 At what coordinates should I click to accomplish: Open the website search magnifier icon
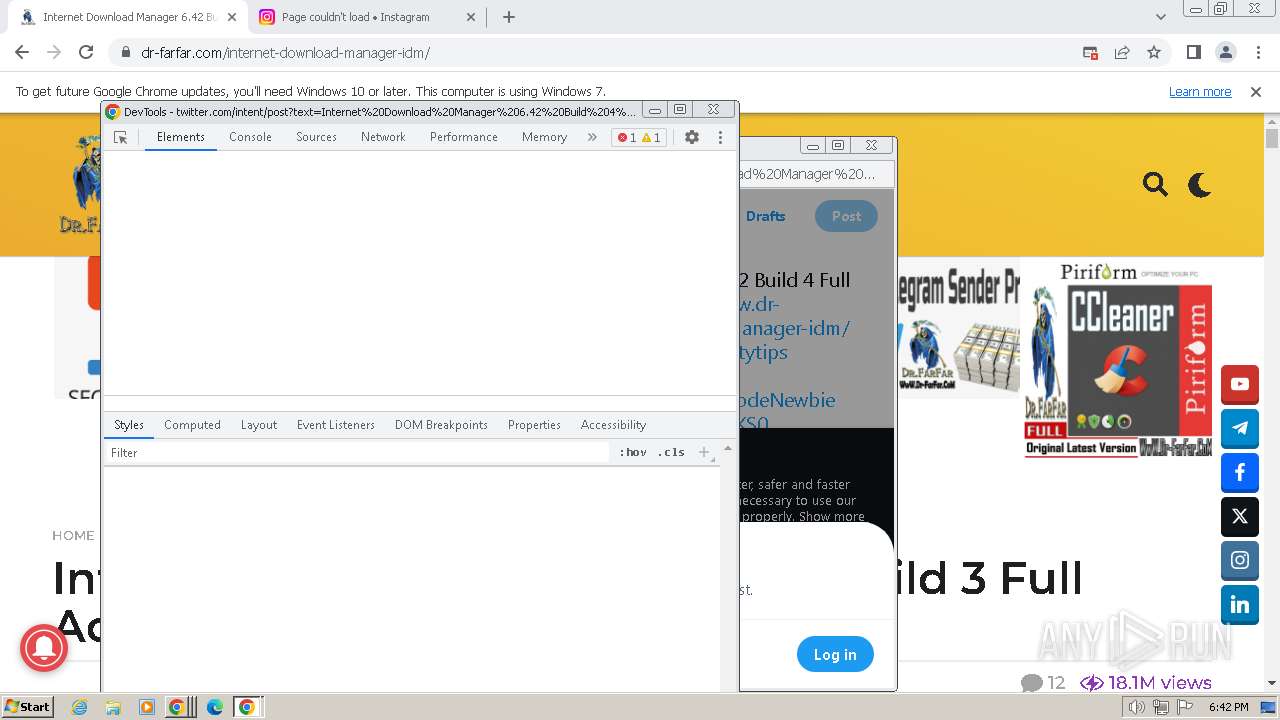(x=1155, y=184)
